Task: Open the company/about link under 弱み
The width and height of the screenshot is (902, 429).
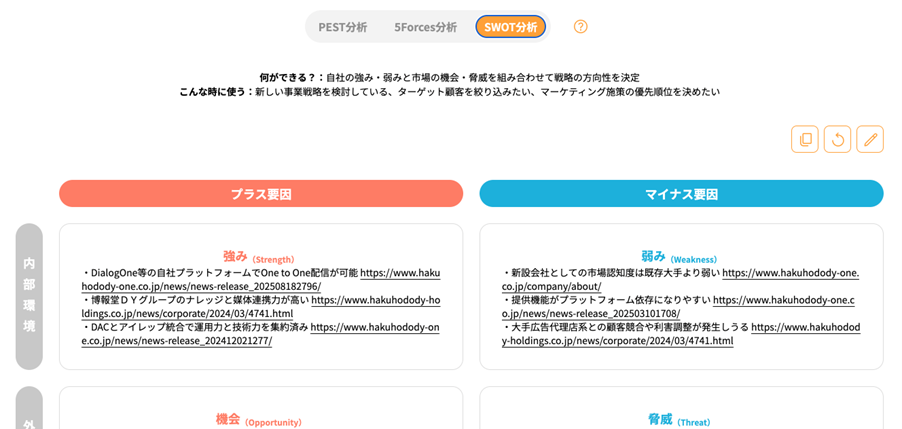Action: (551, 286)
